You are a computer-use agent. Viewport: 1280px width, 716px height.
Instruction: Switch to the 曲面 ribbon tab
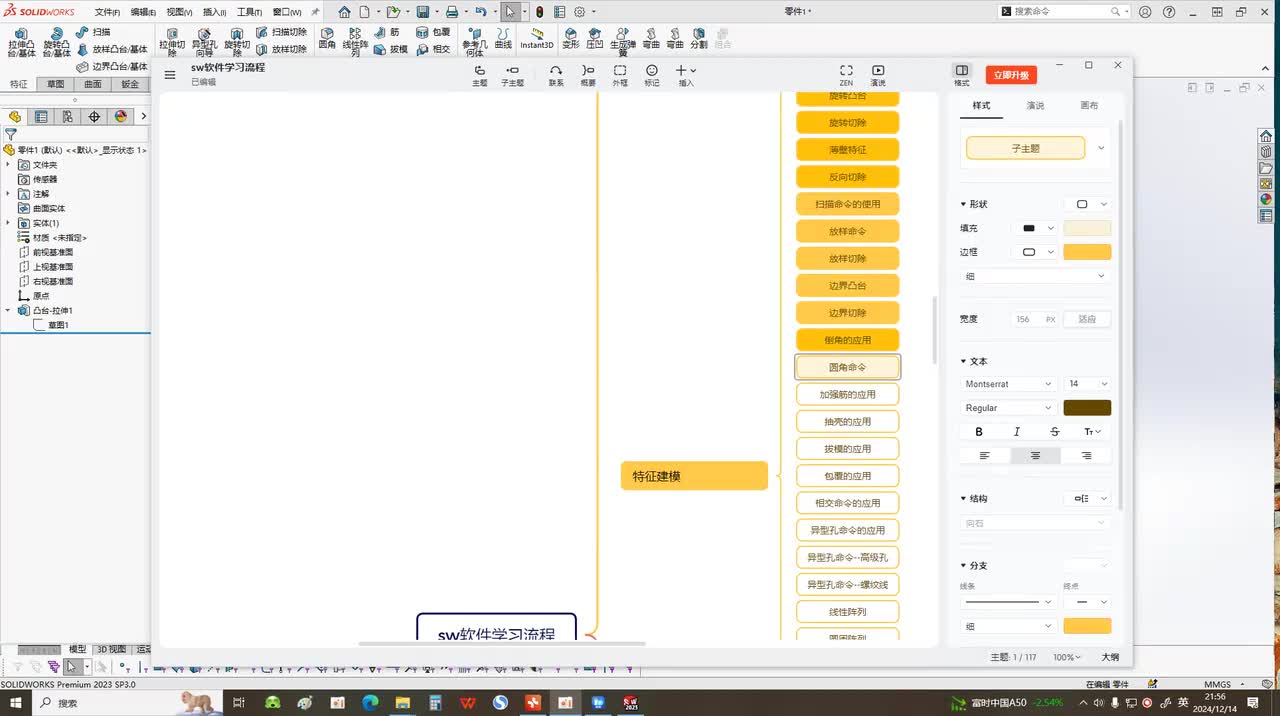93,85
